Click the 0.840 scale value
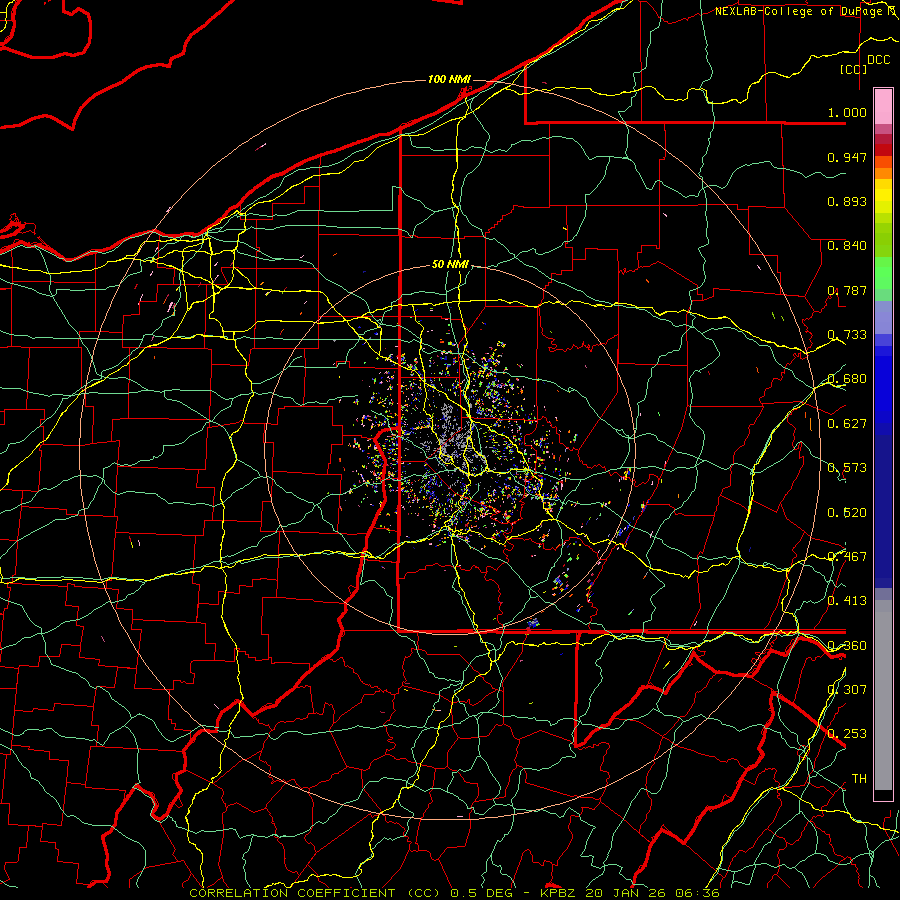The height and width of the screenshot is (900, 900). pos(847,246)
